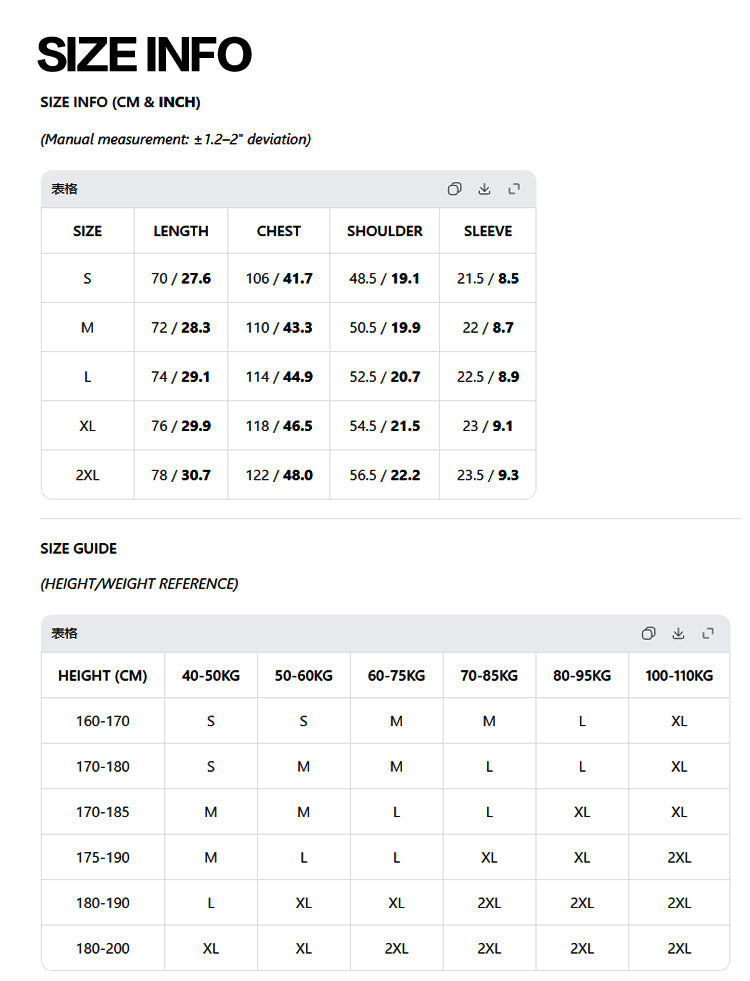The height and width of the screenshot is (981, 750).
Task: Select the HEIGHT (CM) column header
Action: (x=103, y=676)
